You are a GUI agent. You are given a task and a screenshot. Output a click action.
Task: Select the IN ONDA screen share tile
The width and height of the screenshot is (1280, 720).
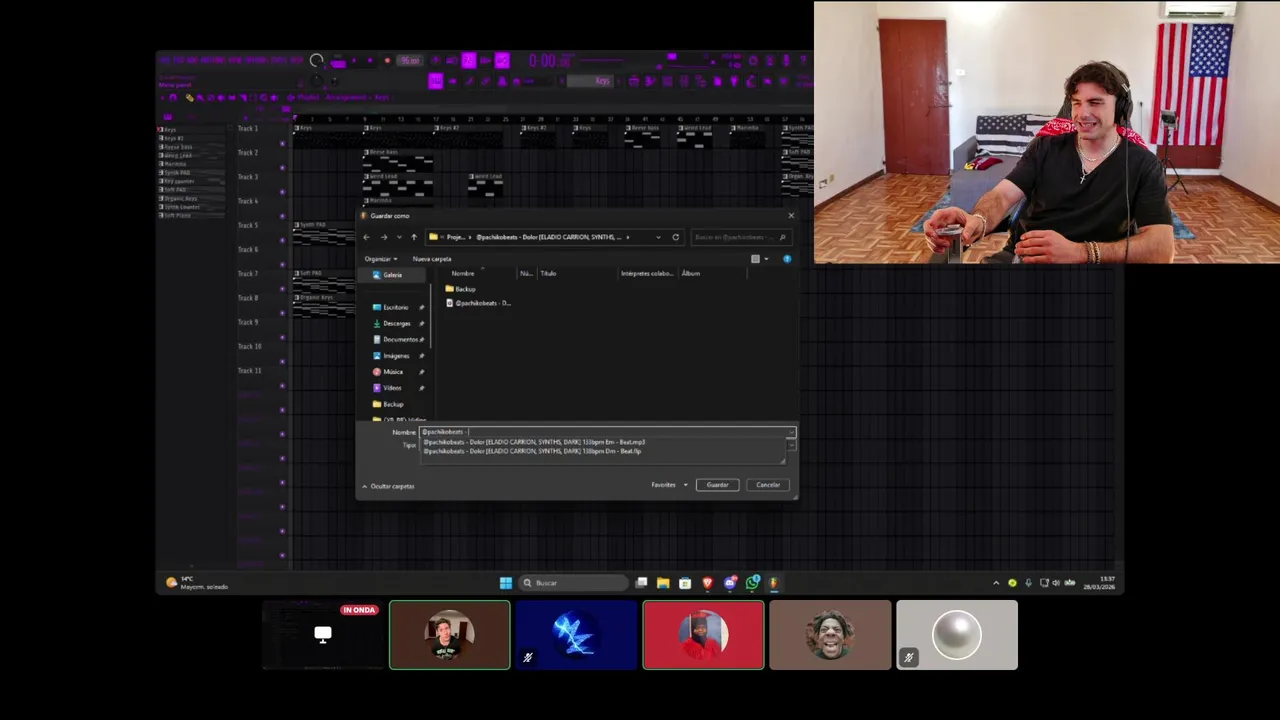click(x=323, y=635)
